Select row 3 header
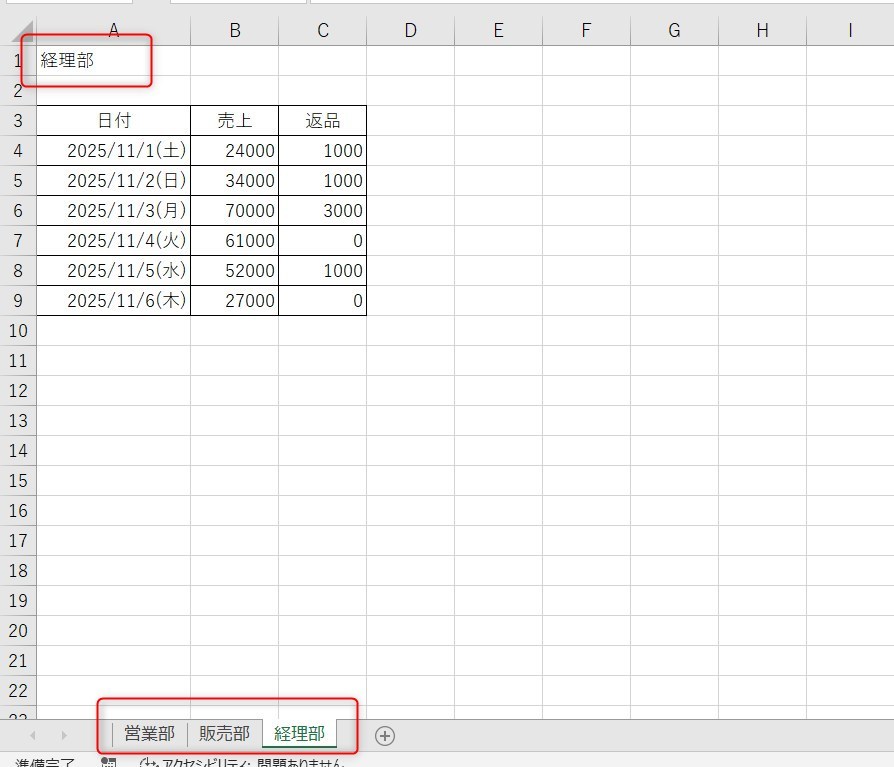 coord(17,121)
